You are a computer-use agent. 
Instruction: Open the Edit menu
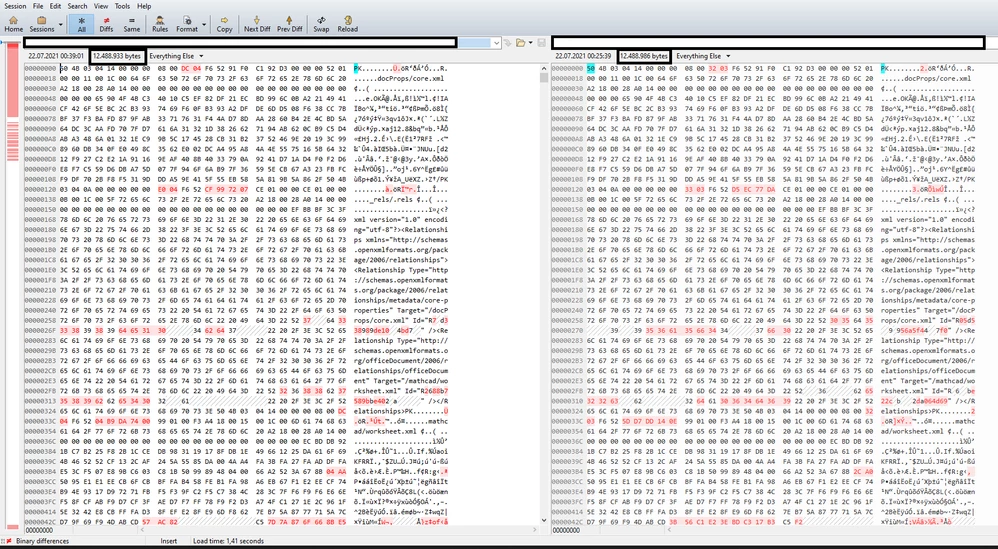click(x=55, y=6)
